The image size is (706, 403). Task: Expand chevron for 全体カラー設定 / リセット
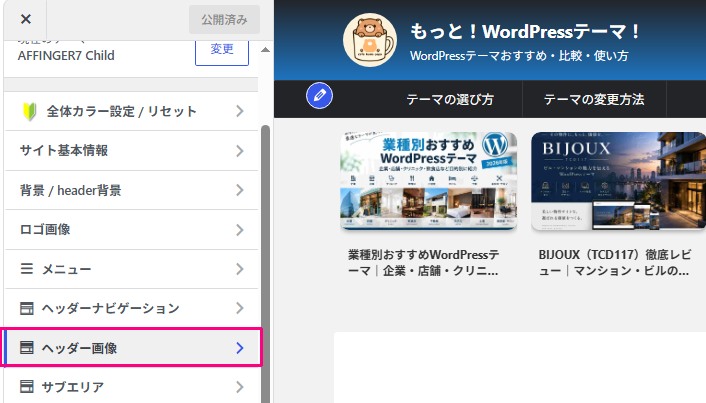coord(240,111)
